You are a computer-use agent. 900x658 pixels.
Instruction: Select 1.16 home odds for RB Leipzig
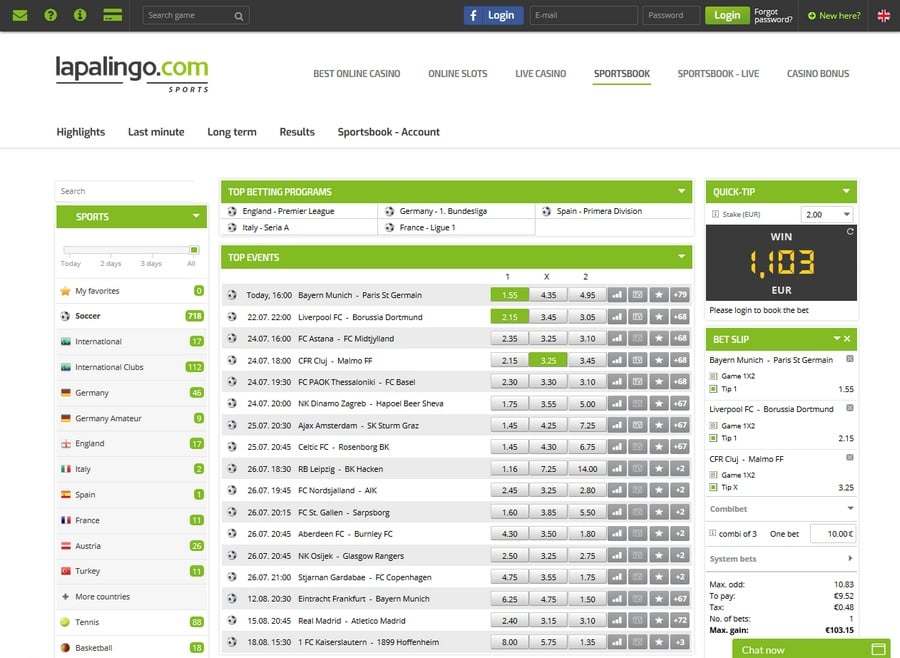point(510,469)
